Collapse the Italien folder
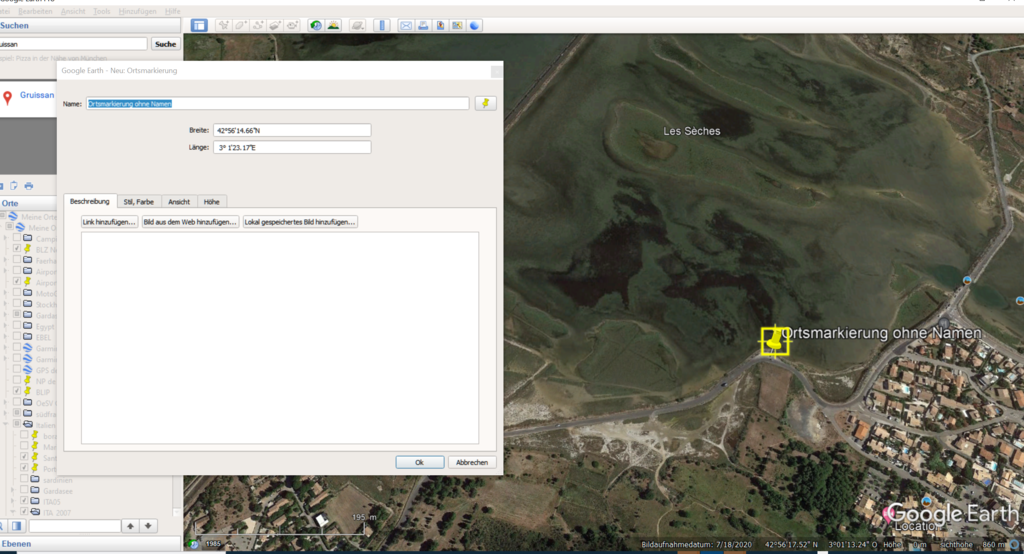The width and height of the screenshot is (1024, 554). (5, 424)
